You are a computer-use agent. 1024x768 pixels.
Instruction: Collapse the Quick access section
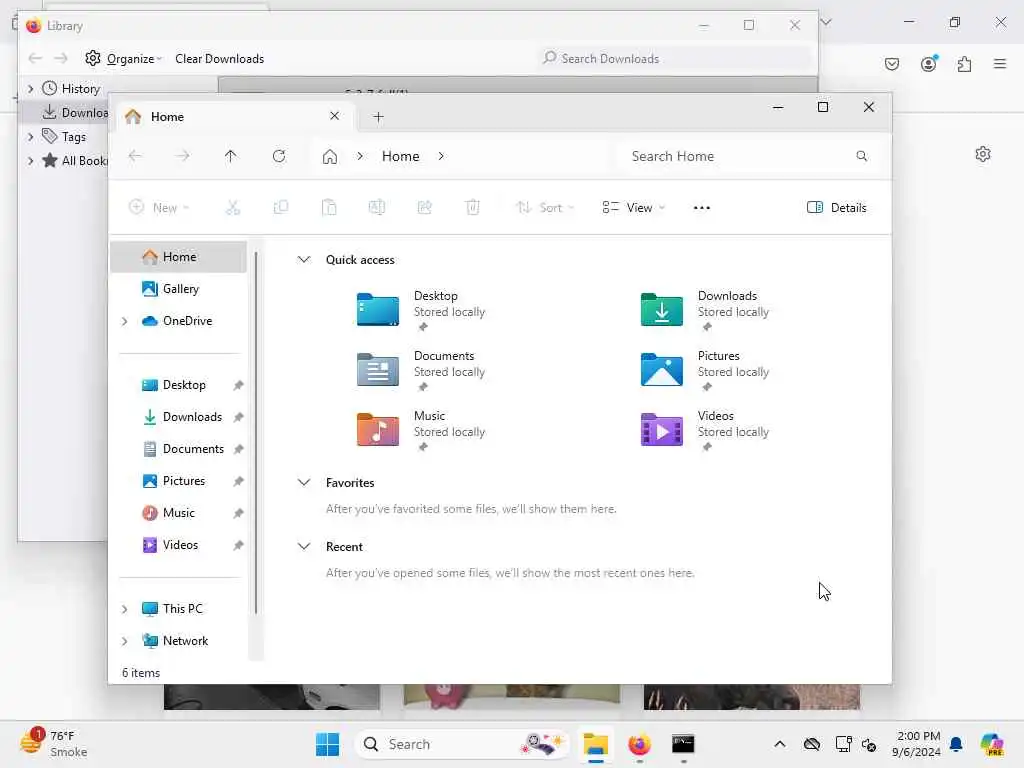(x=304, y=259)
